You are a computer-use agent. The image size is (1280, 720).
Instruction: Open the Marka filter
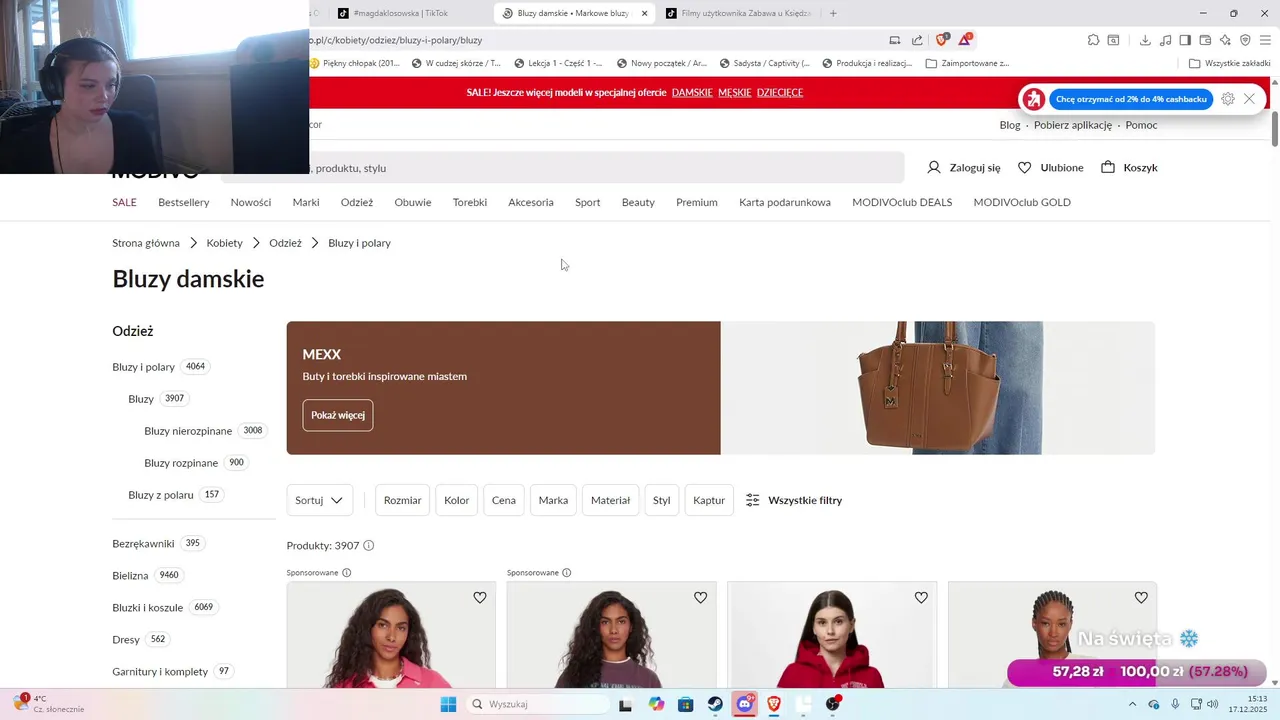(x=553, y=500)
